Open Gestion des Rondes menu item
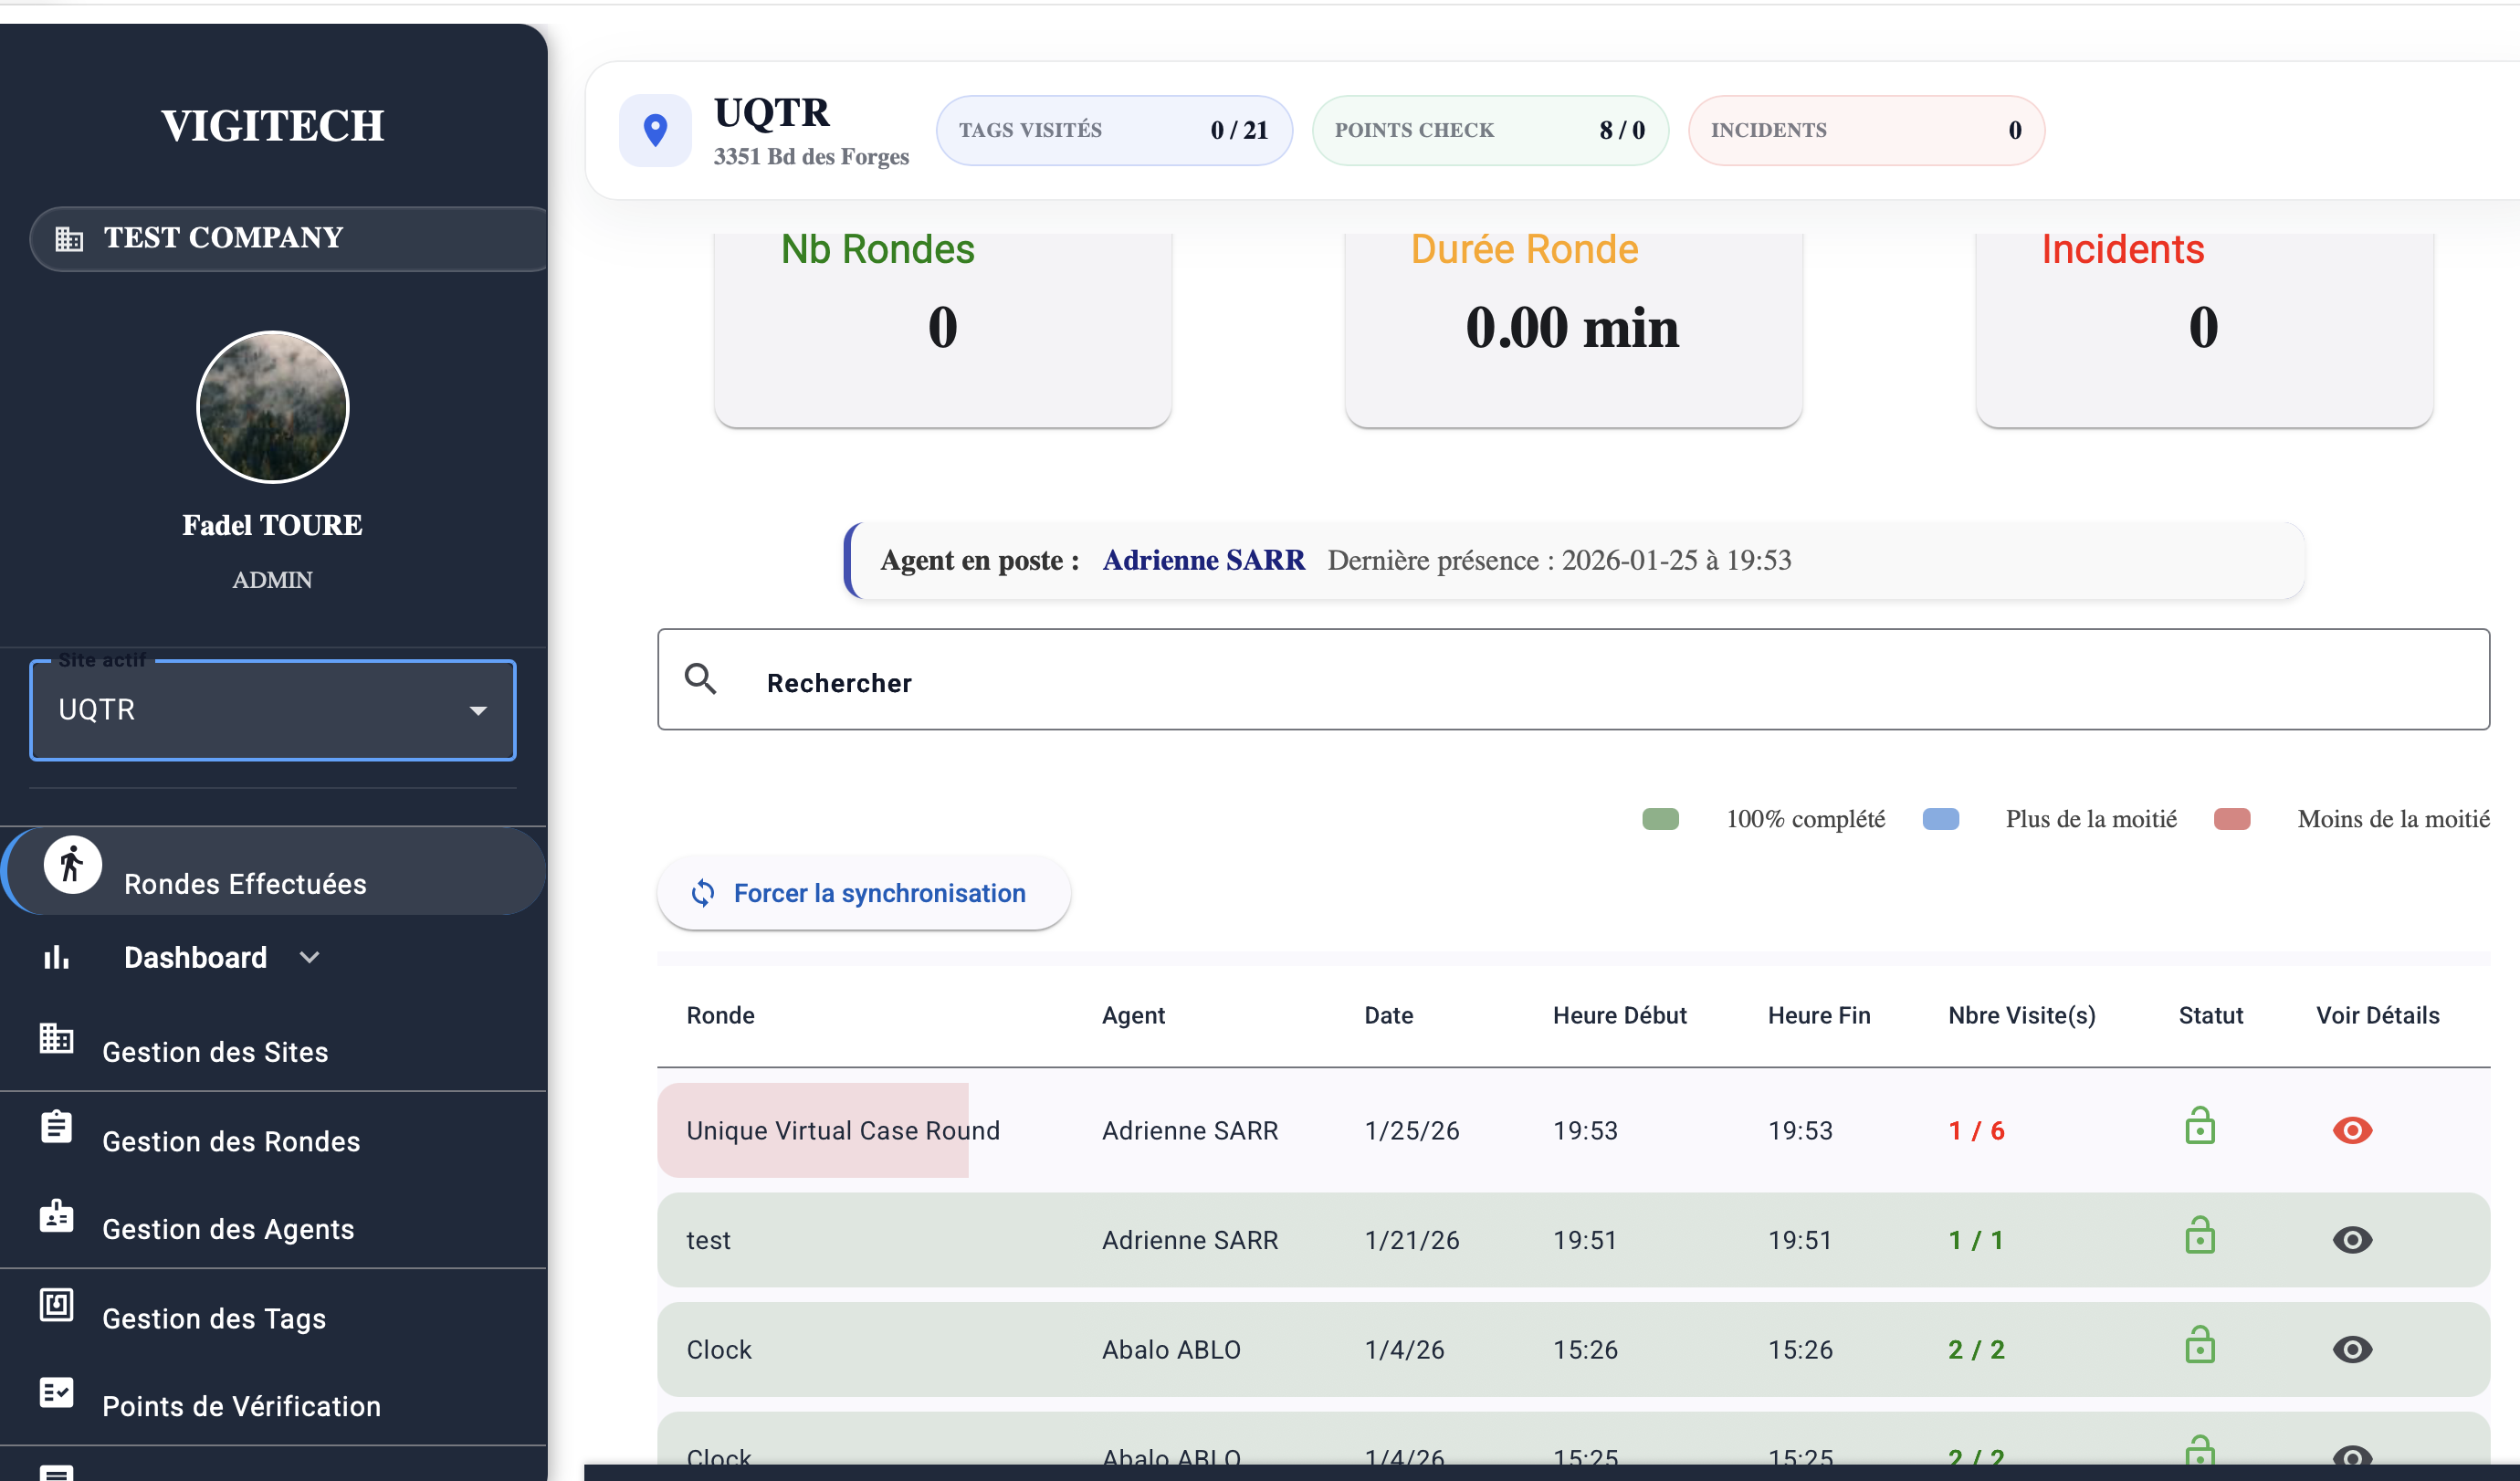The image size is (2520, 1481). click(231, 1142)
